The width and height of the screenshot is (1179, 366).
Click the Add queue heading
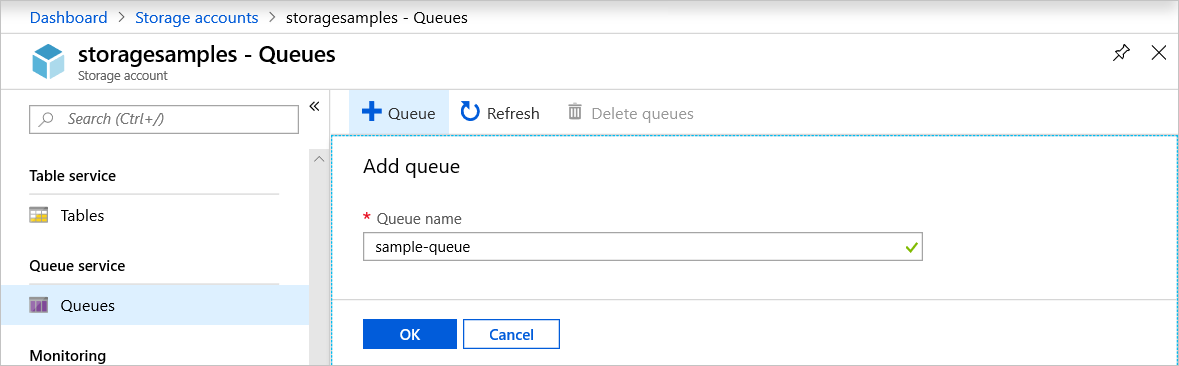(x=411, y=166)
